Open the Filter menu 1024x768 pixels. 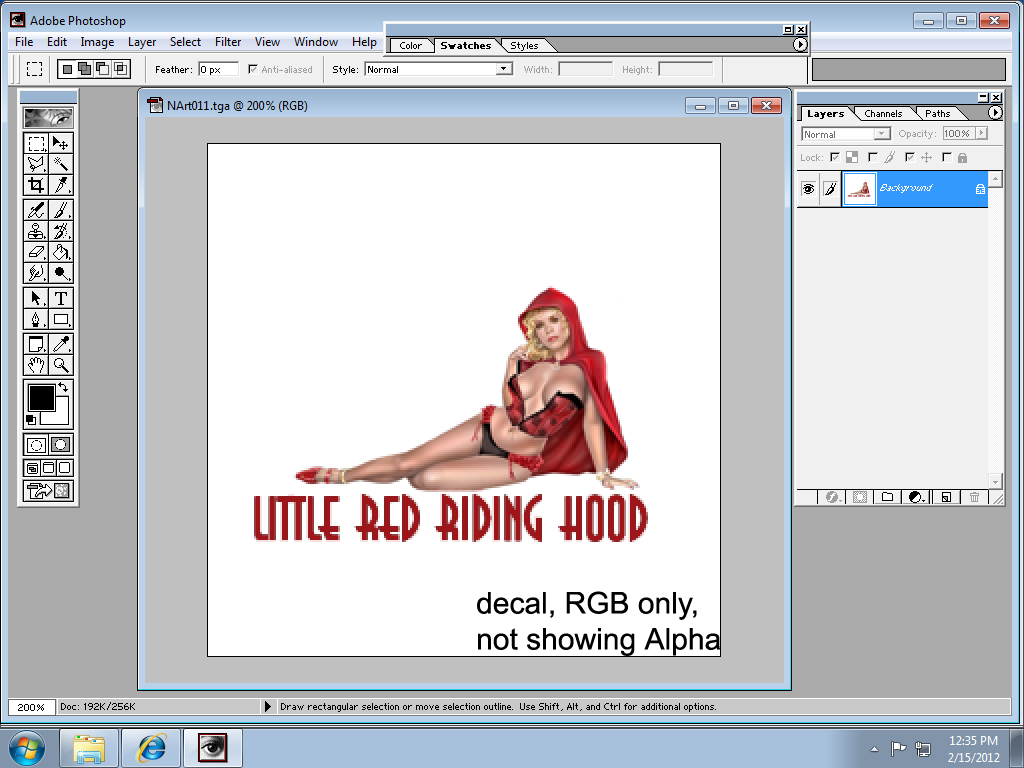228,42
